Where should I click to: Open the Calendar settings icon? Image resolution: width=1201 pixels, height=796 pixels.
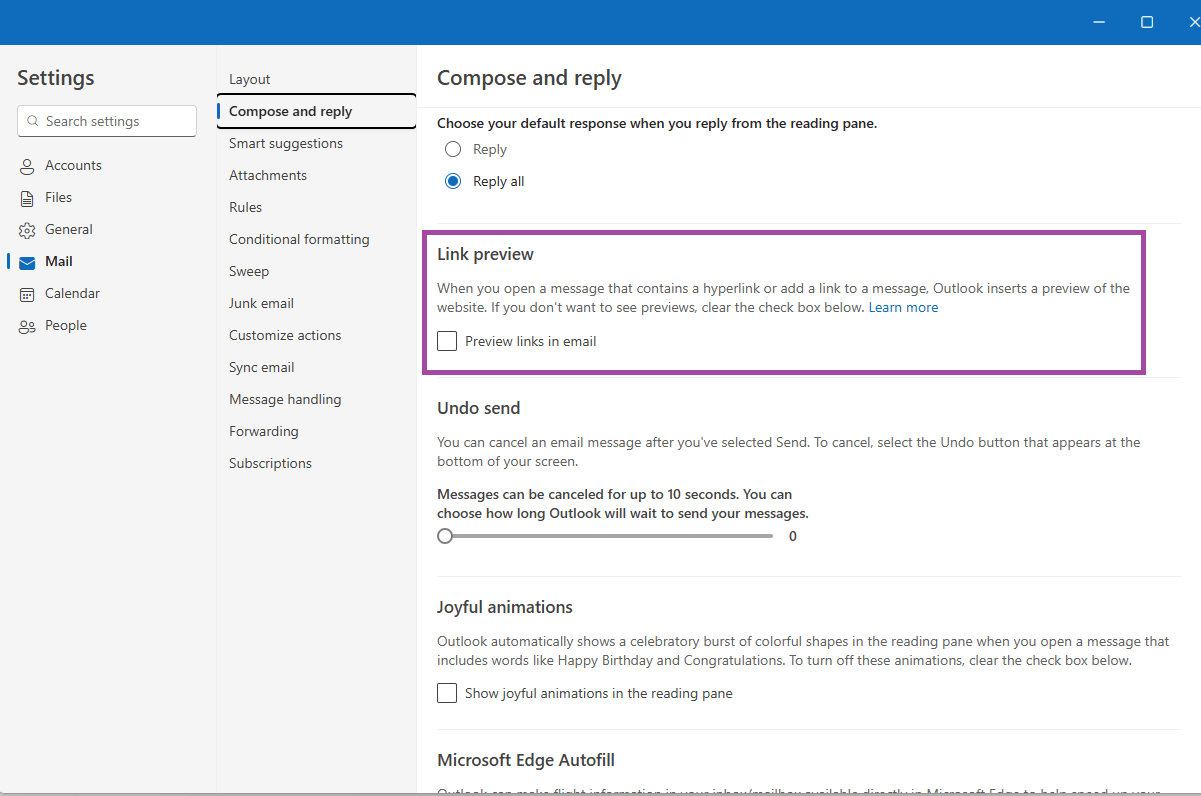click(x=26, y=293)
